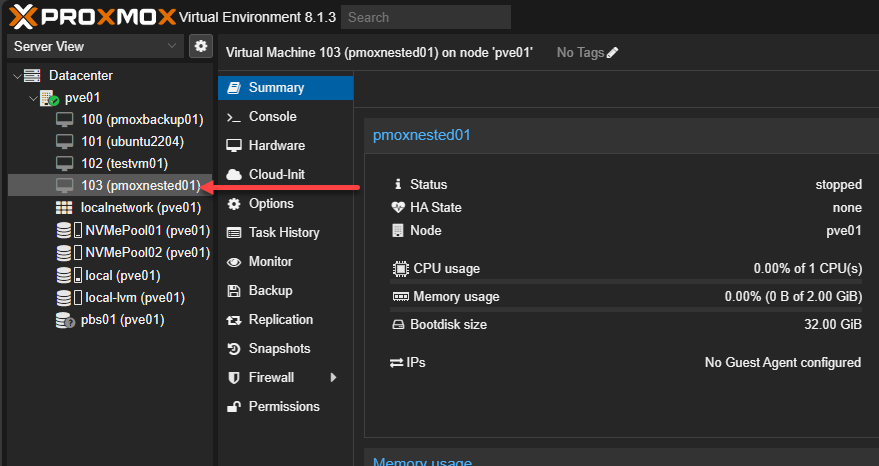Viewport: 879px width, 466px height.
Task: Click the Datacenter server icon
Action: pos(32,76)
